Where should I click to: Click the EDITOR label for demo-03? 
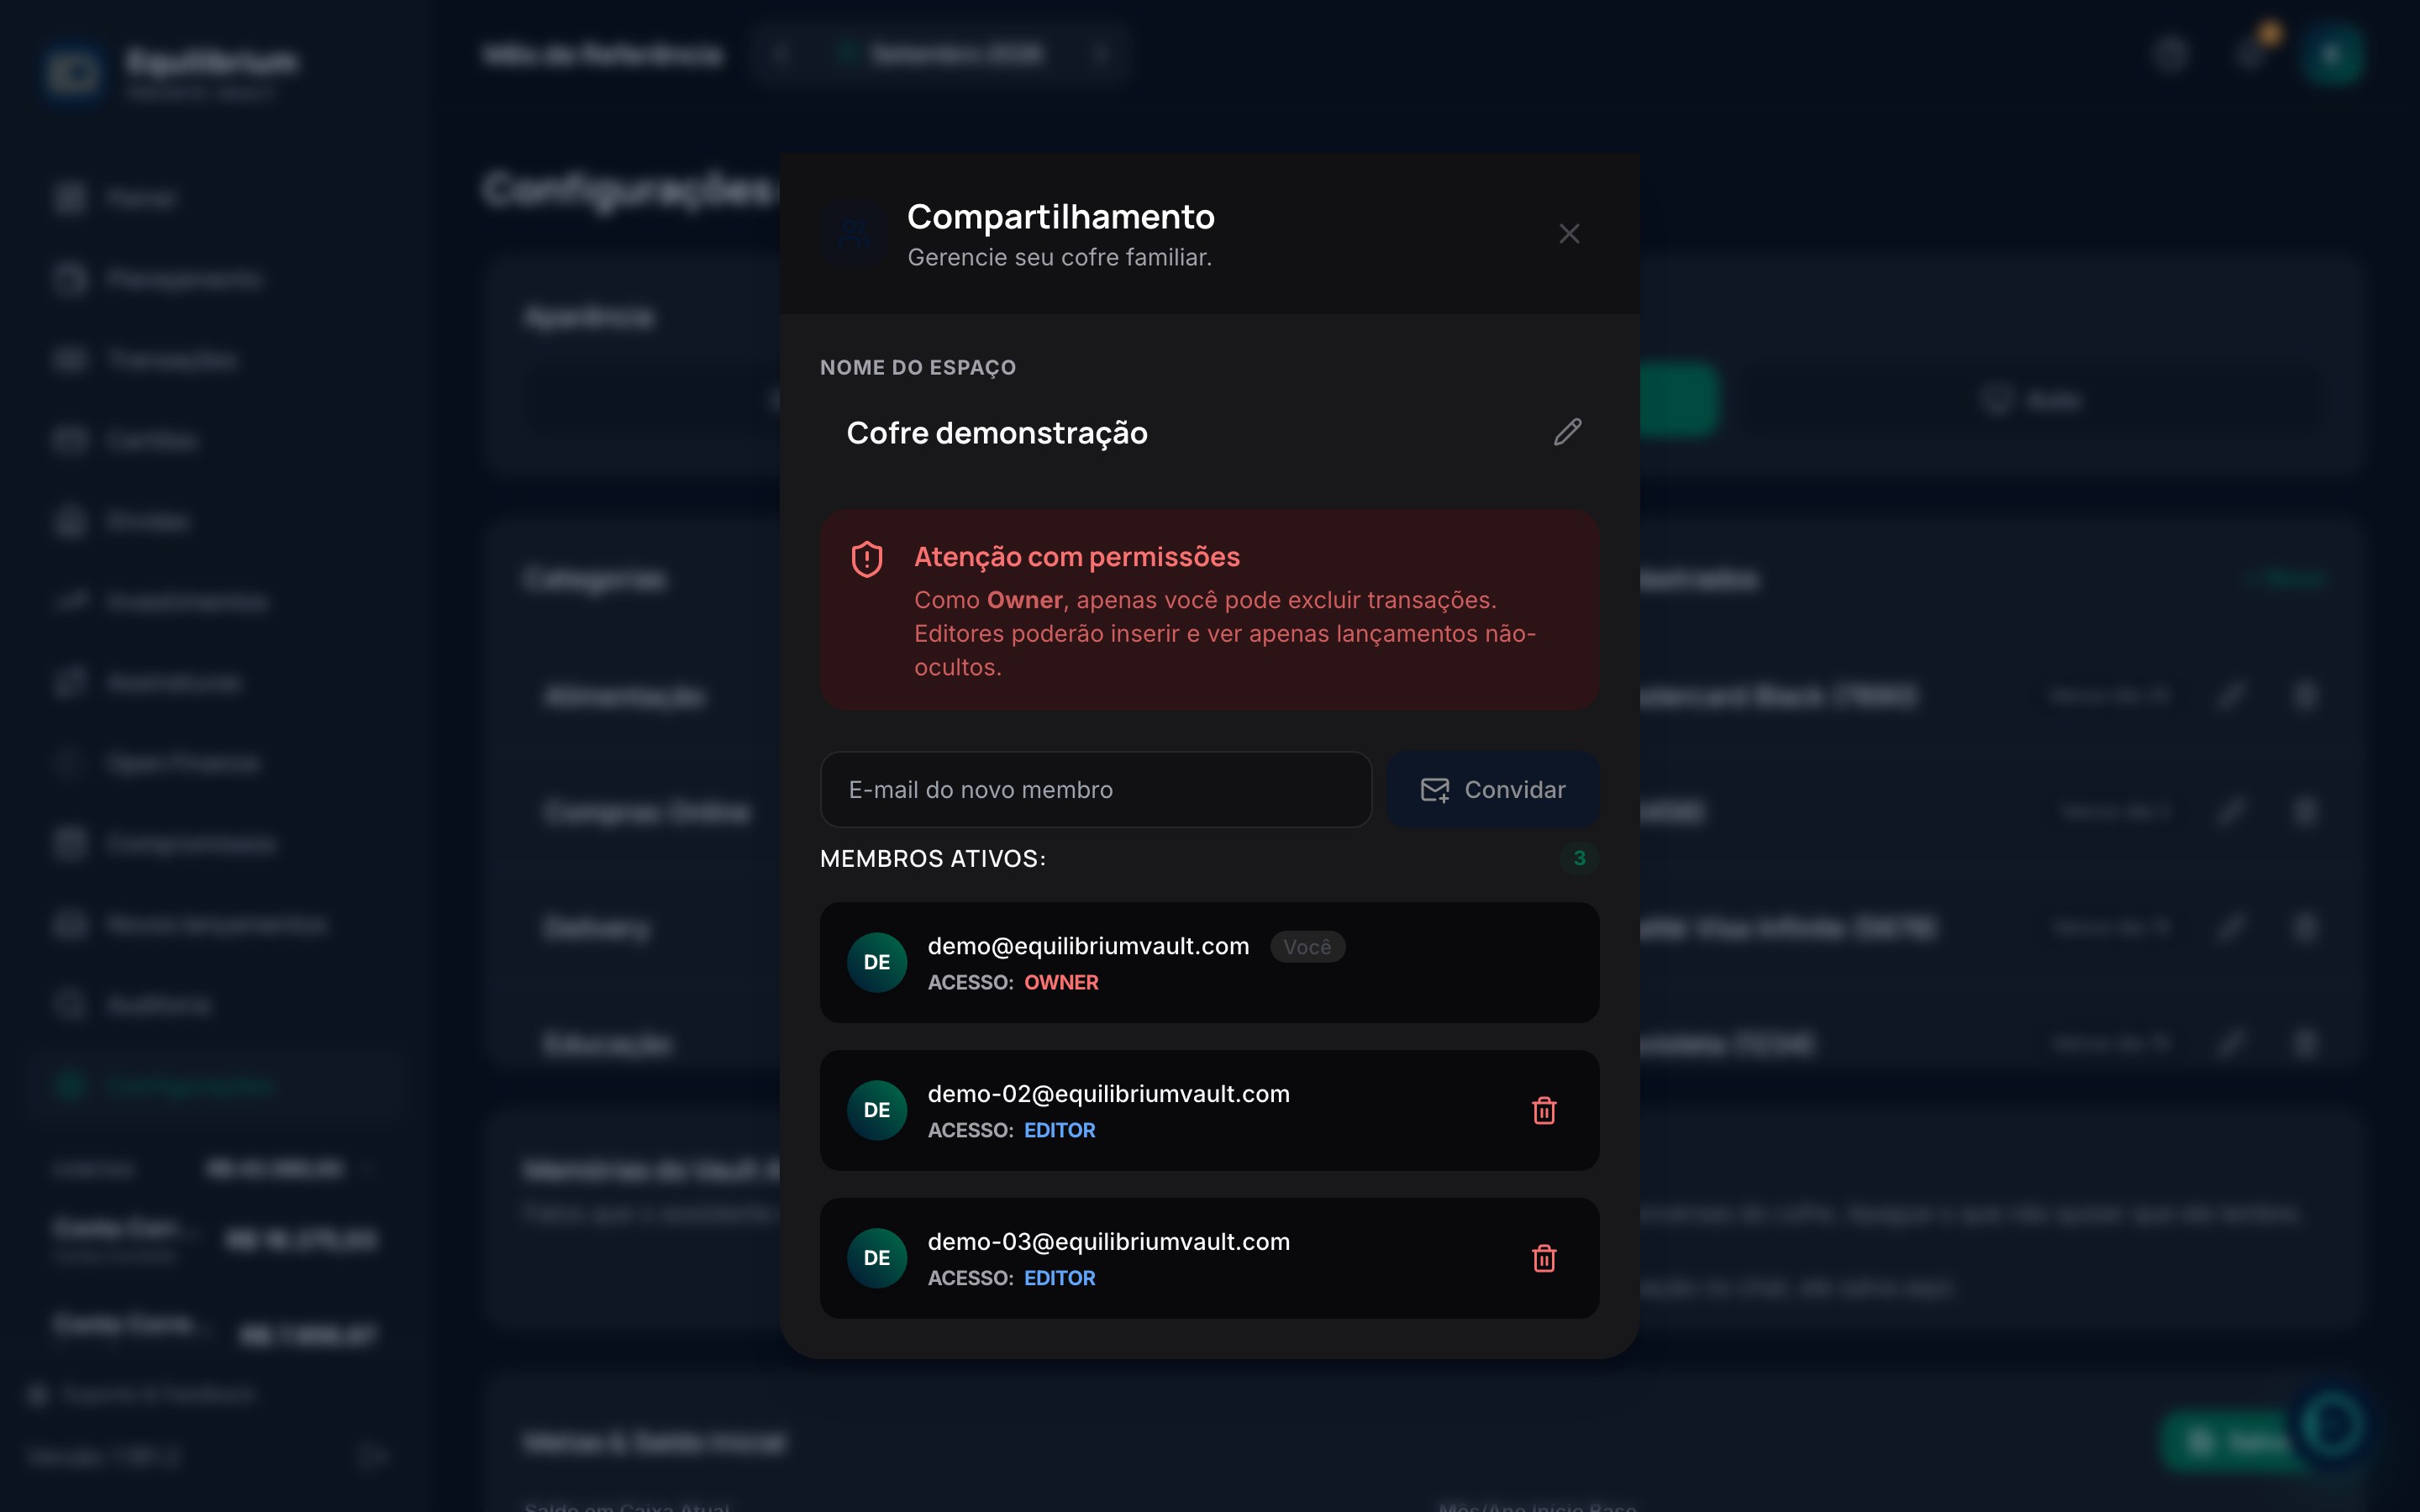[x=1059, y=1279]
